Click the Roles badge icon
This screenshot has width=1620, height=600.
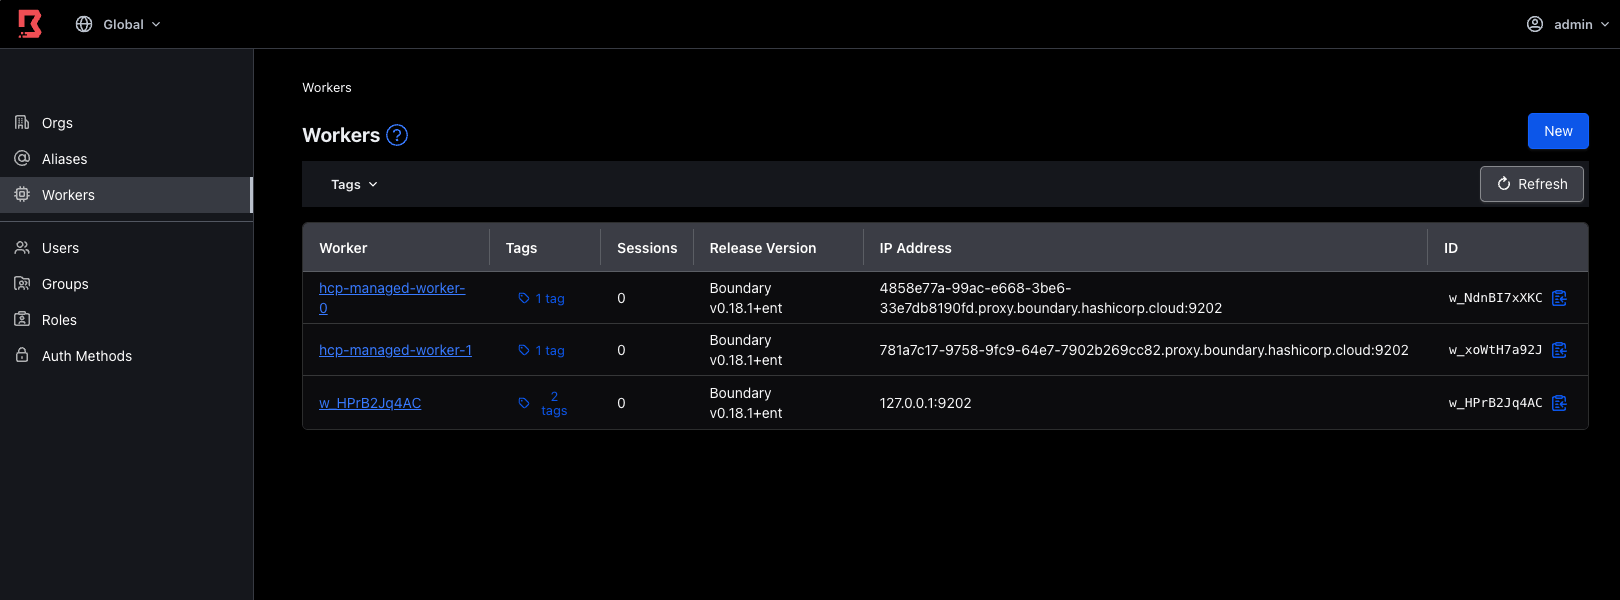tap(22, 319)
